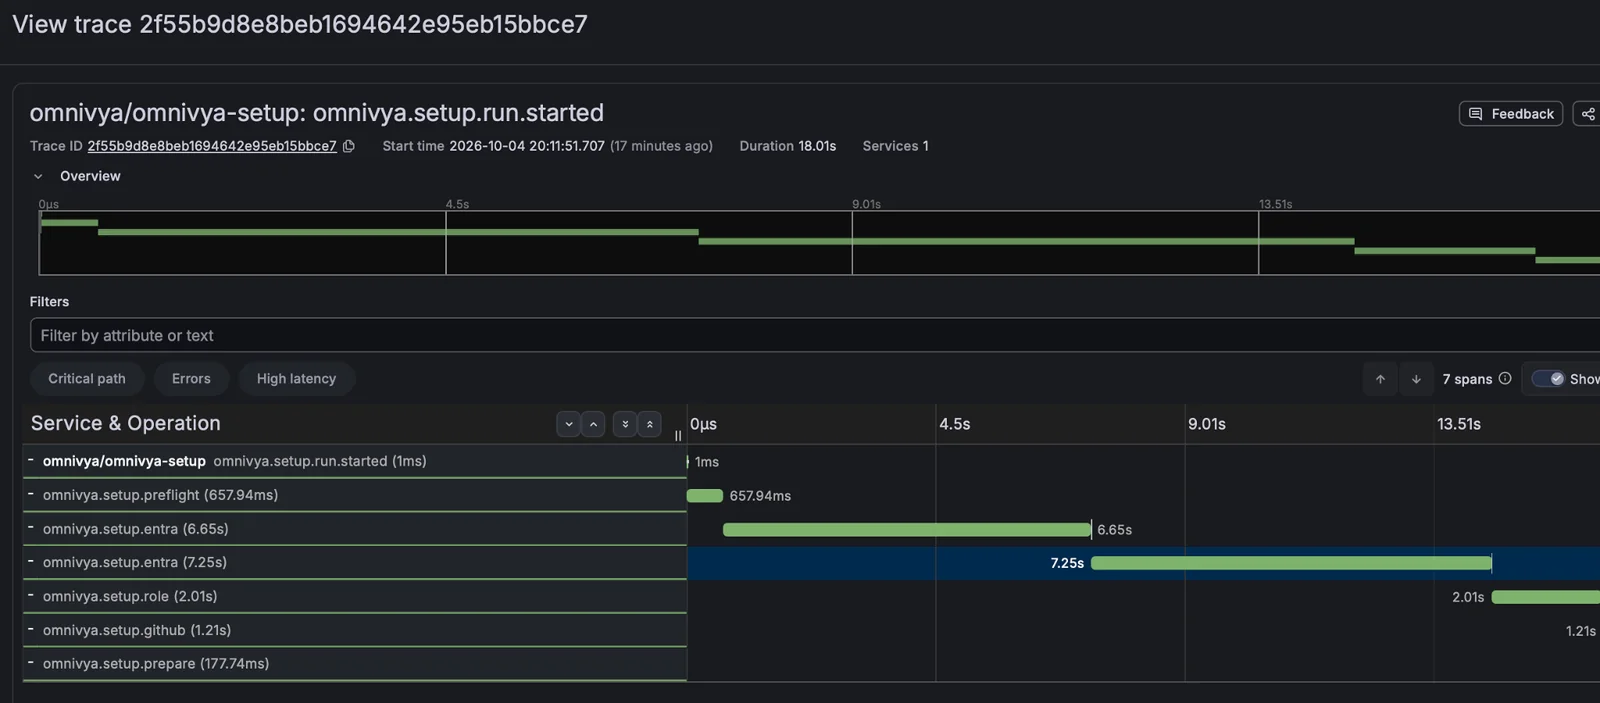
Task: Click the 1.21s github duration label
Action: click(1581, 631)
